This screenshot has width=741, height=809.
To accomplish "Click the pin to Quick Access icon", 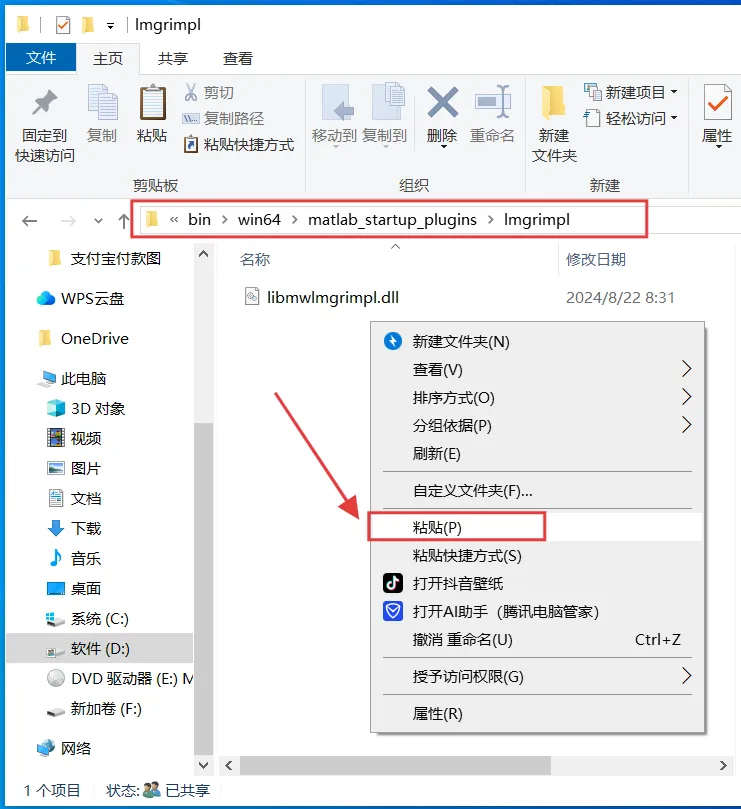I will tap(44, 103).
